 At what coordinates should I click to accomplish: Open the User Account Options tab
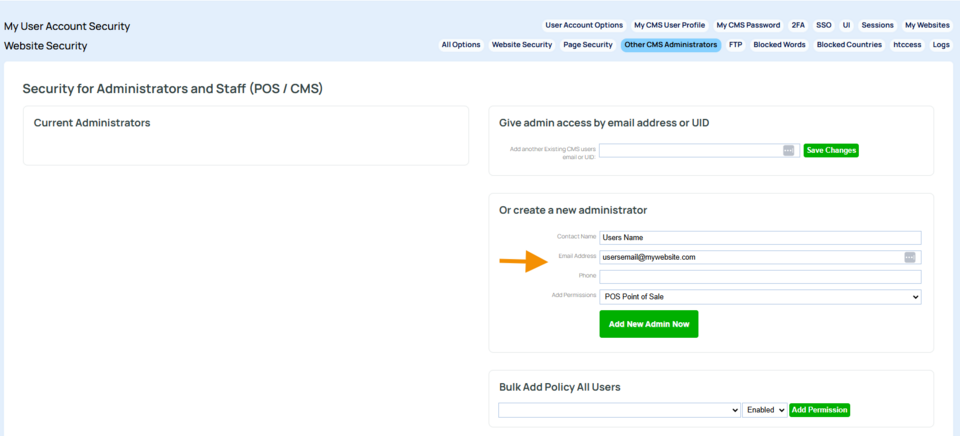(x=584, y=25)
